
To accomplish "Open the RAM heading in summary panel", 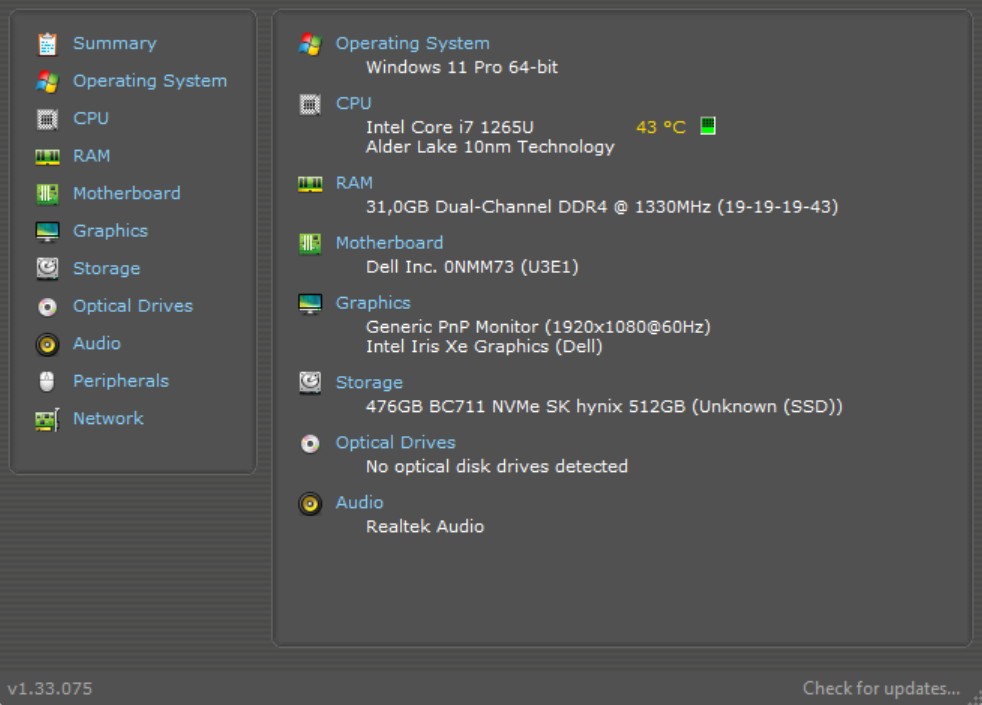I will tap(354, 183).
